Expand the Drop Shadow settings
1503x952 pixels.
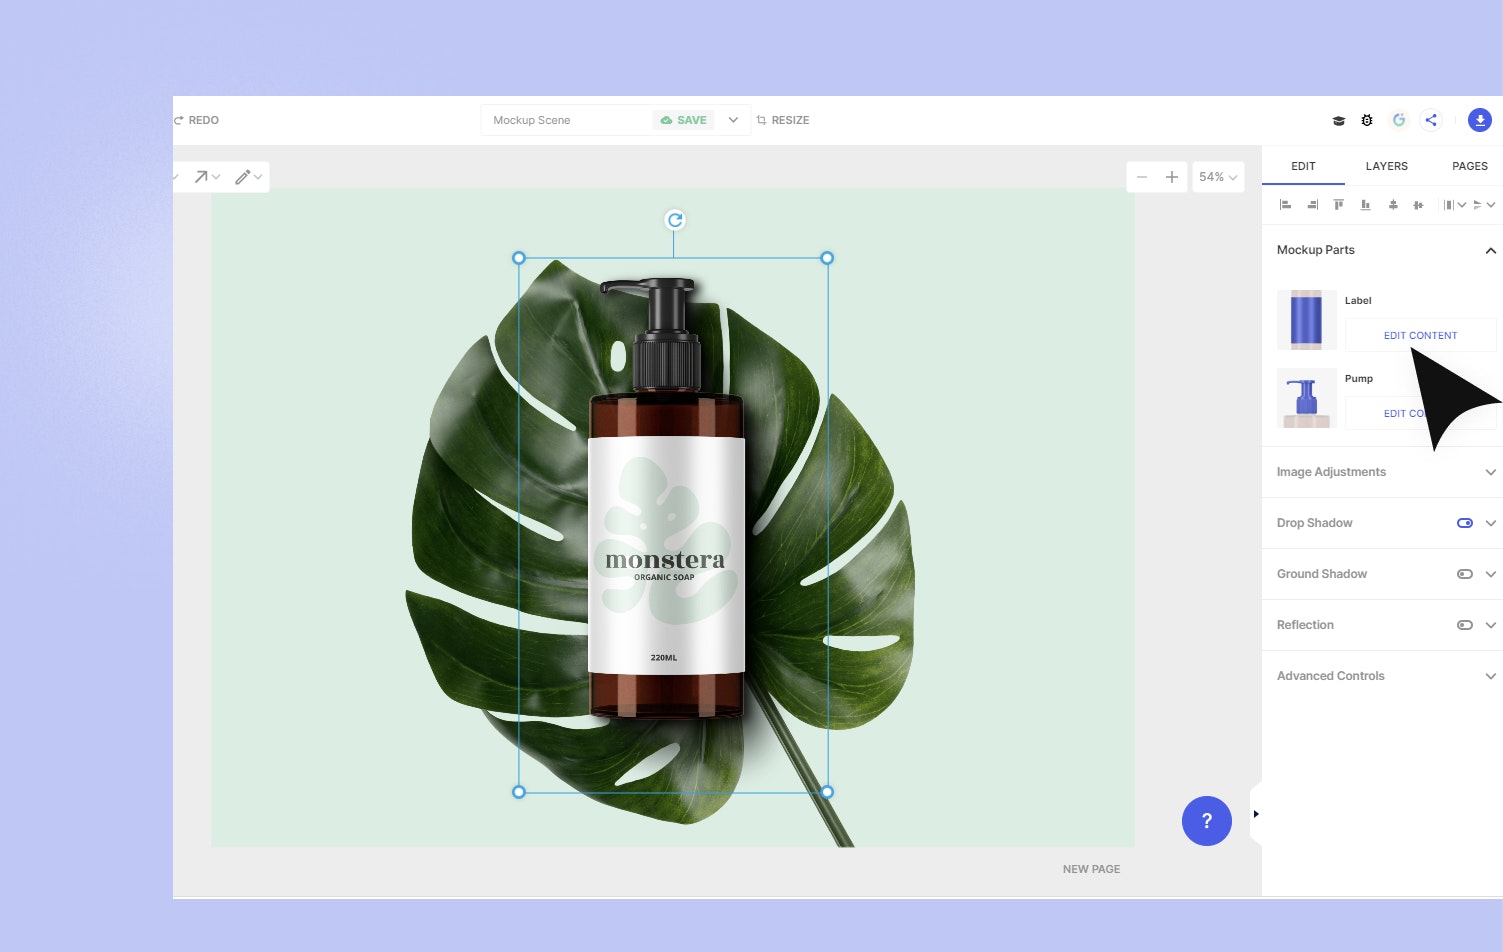[1490, 523]
